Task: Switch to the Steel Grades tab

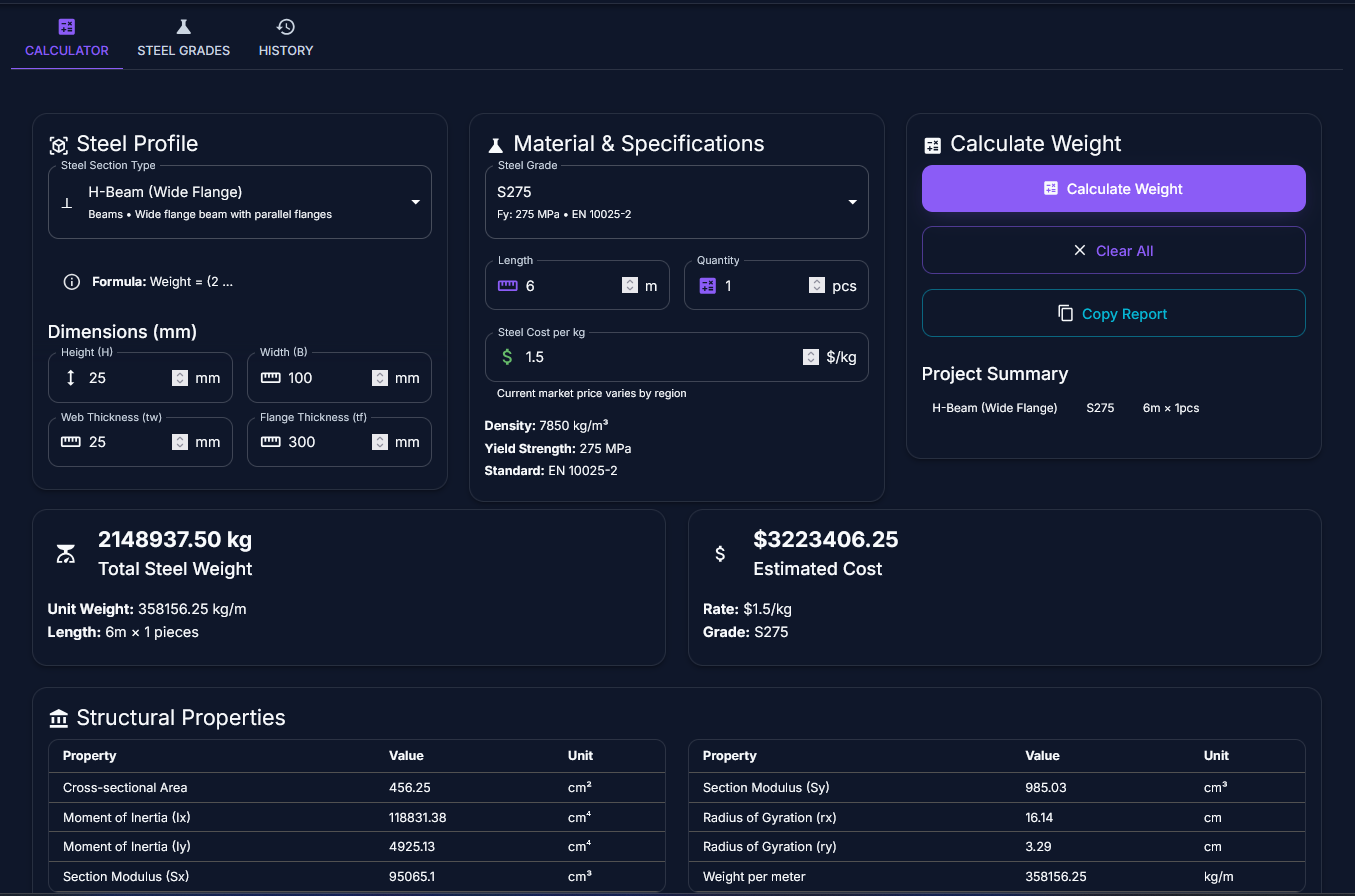Action: [x=183, y=50]
